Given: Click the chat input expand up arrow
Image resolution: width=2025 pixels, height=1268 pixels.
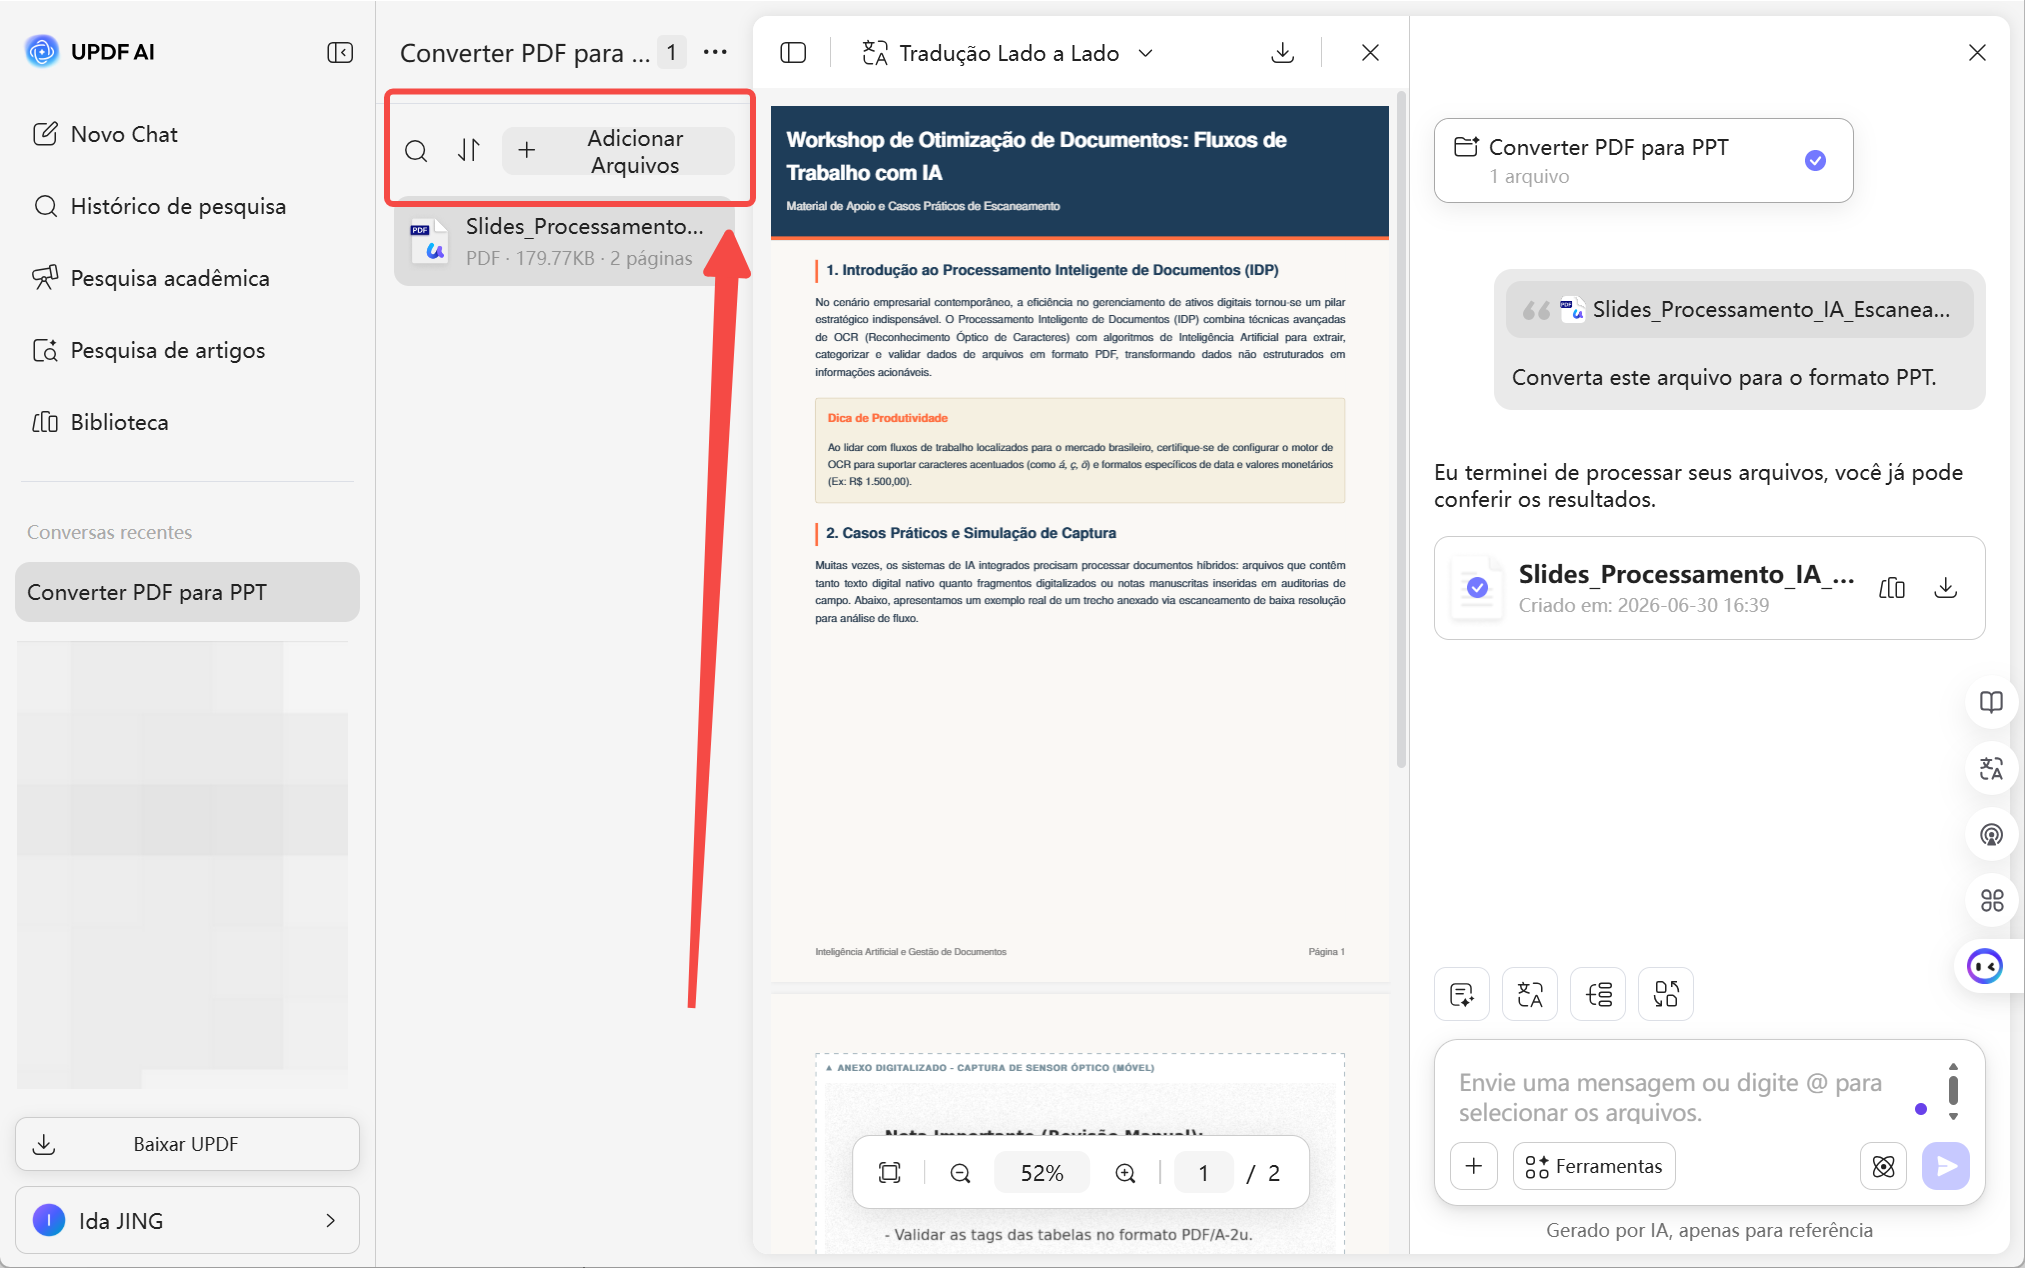Looking at the screenshot, I should pyautogui.click(x=1953, y=1067).
